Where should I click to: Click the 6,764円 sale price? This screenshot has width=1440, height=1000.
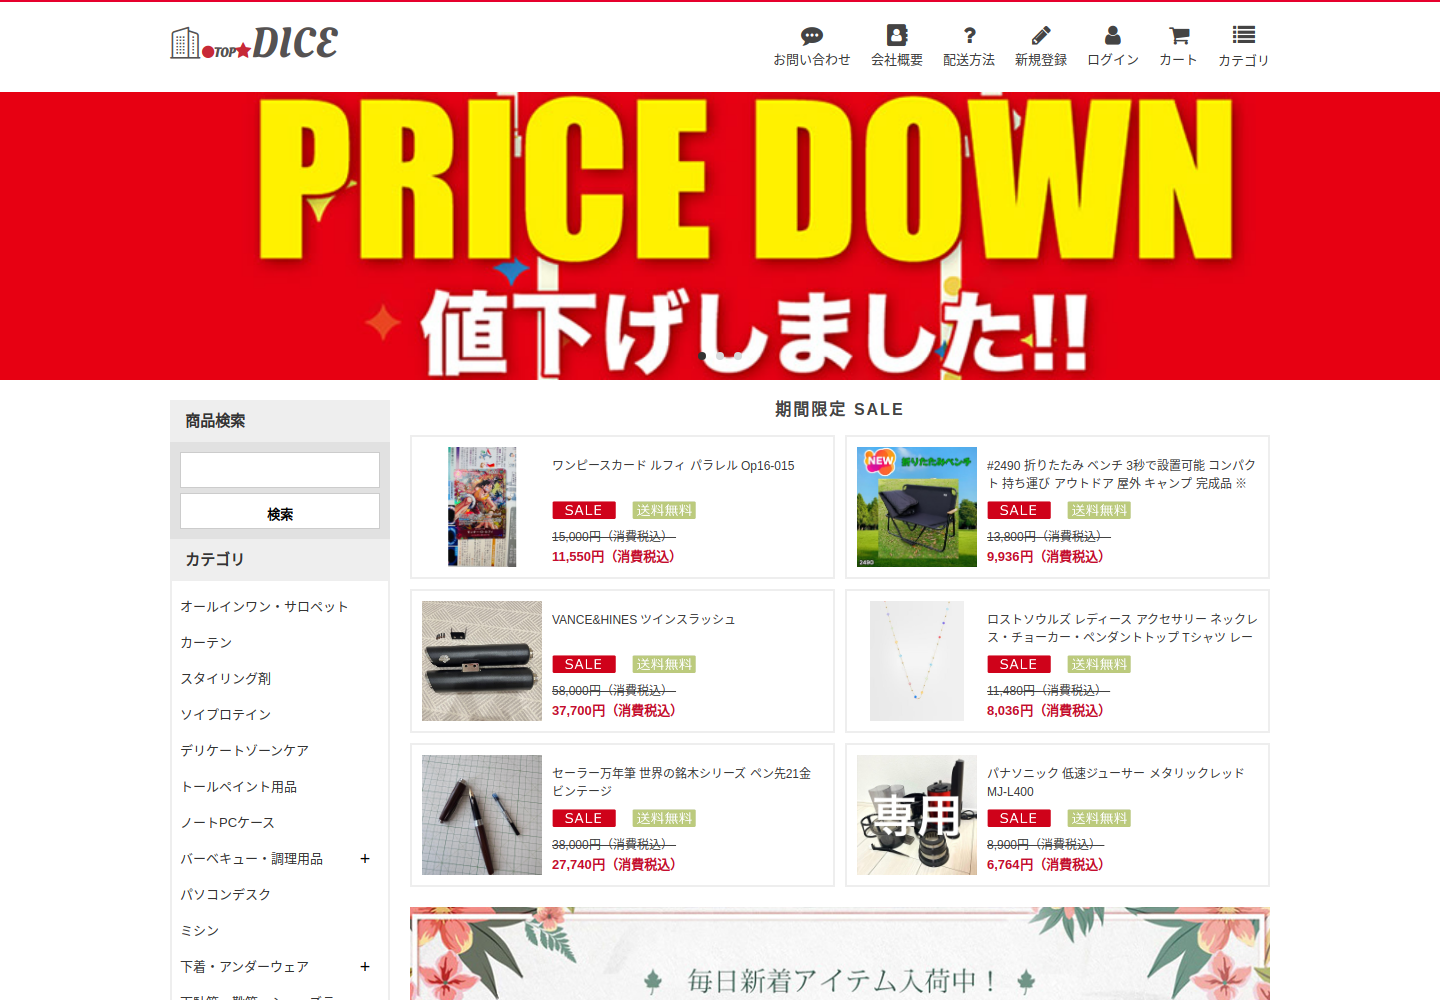click(1045, 865)
